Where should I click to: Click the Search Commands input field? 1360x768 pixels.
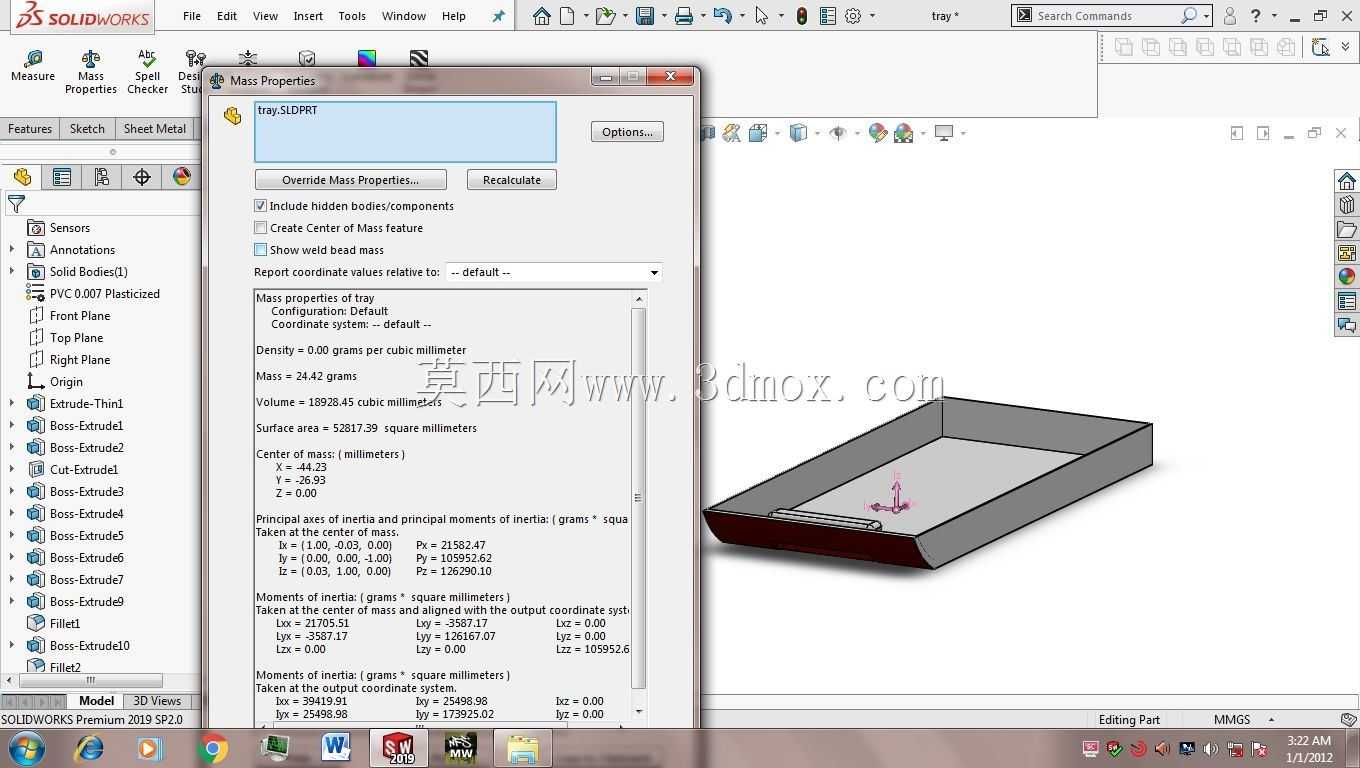(1107, 16)
